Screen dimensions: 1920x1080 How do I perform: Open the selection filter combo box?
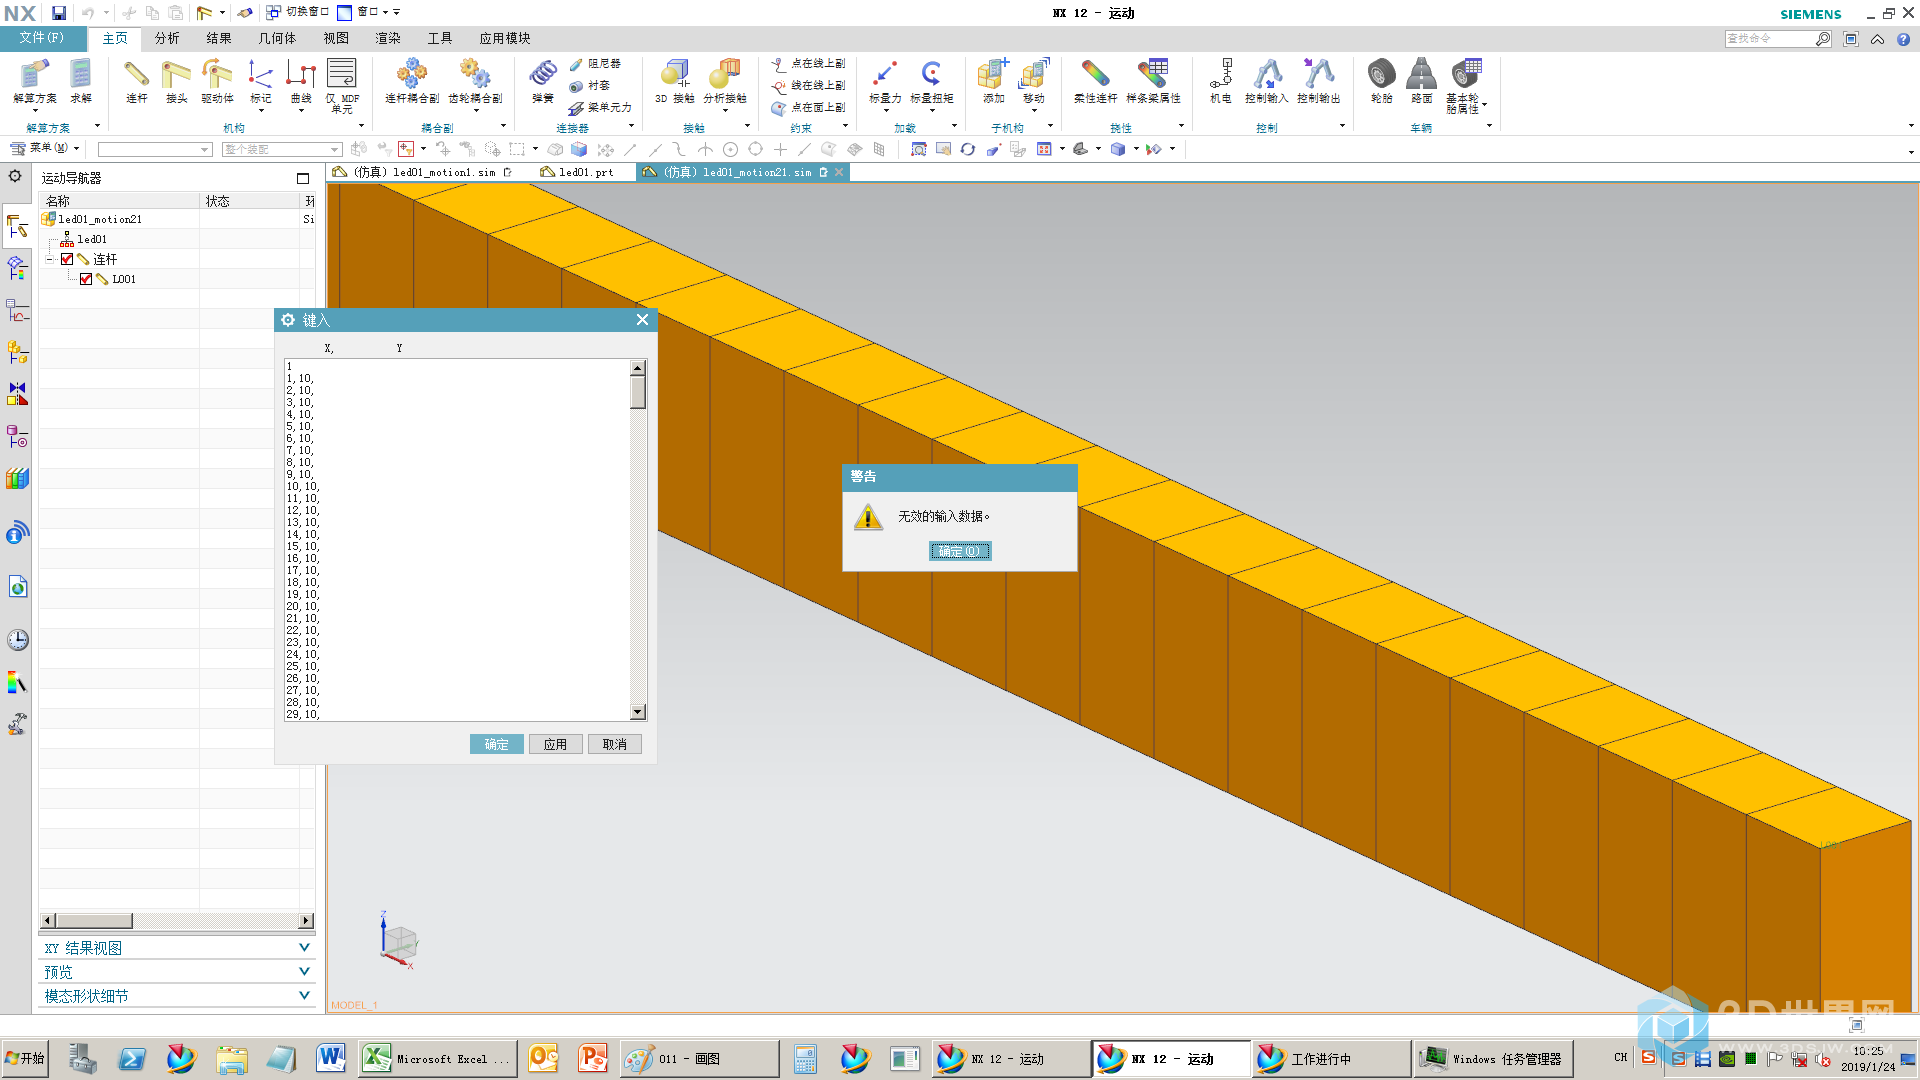155,149
